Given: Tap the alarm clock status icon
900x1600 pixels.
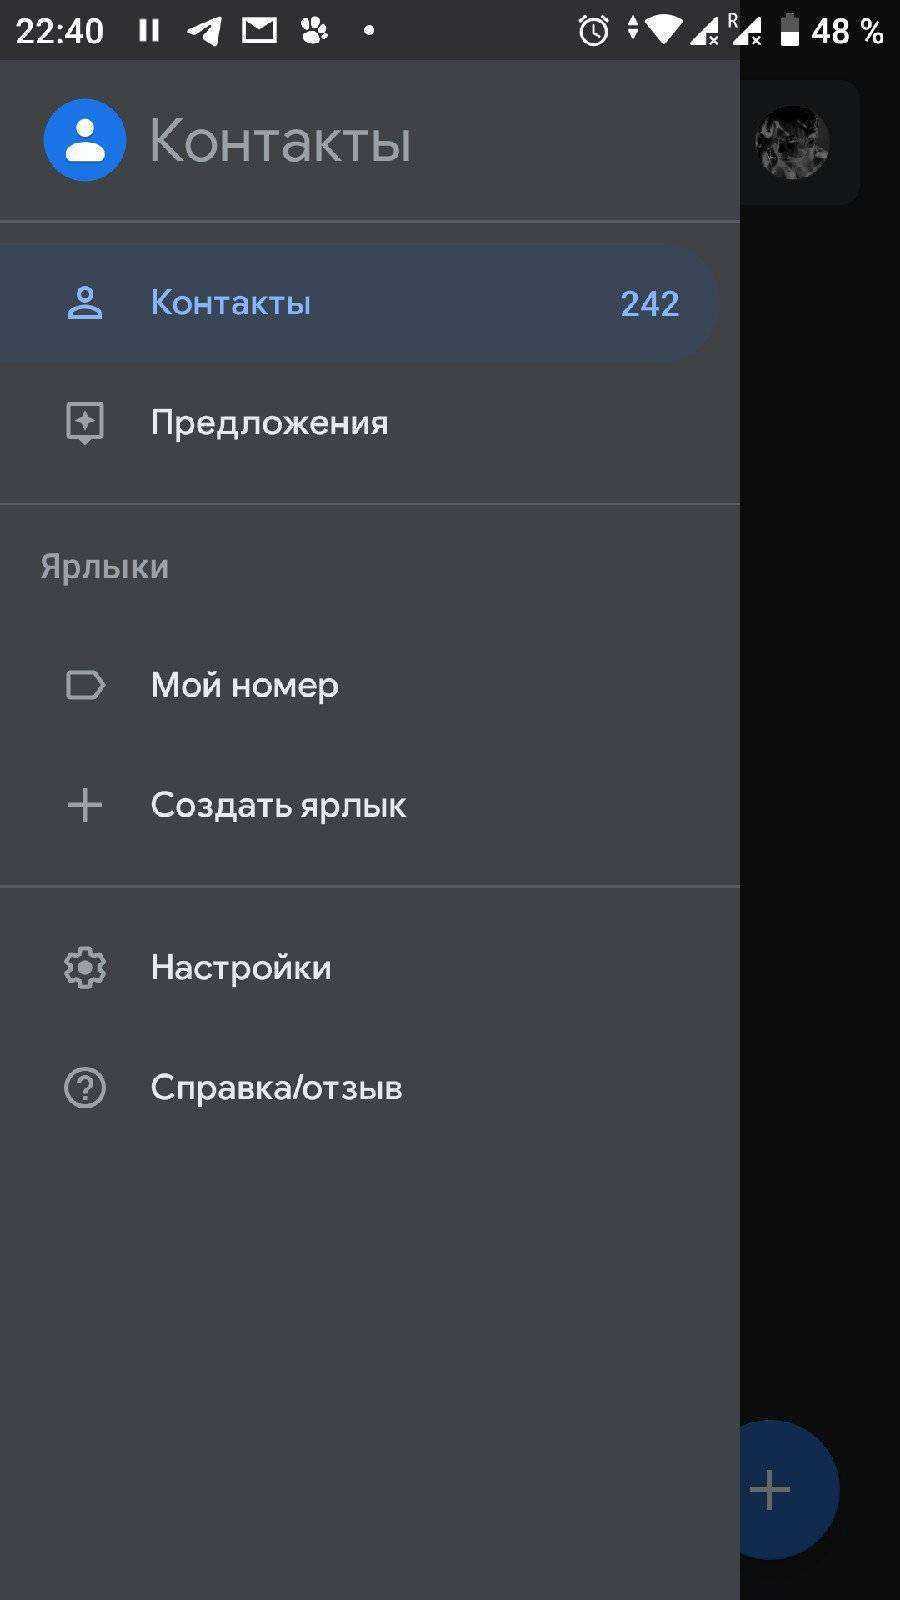Looking at the screenshot, I should pyautogui.click(x=593, y=31).
